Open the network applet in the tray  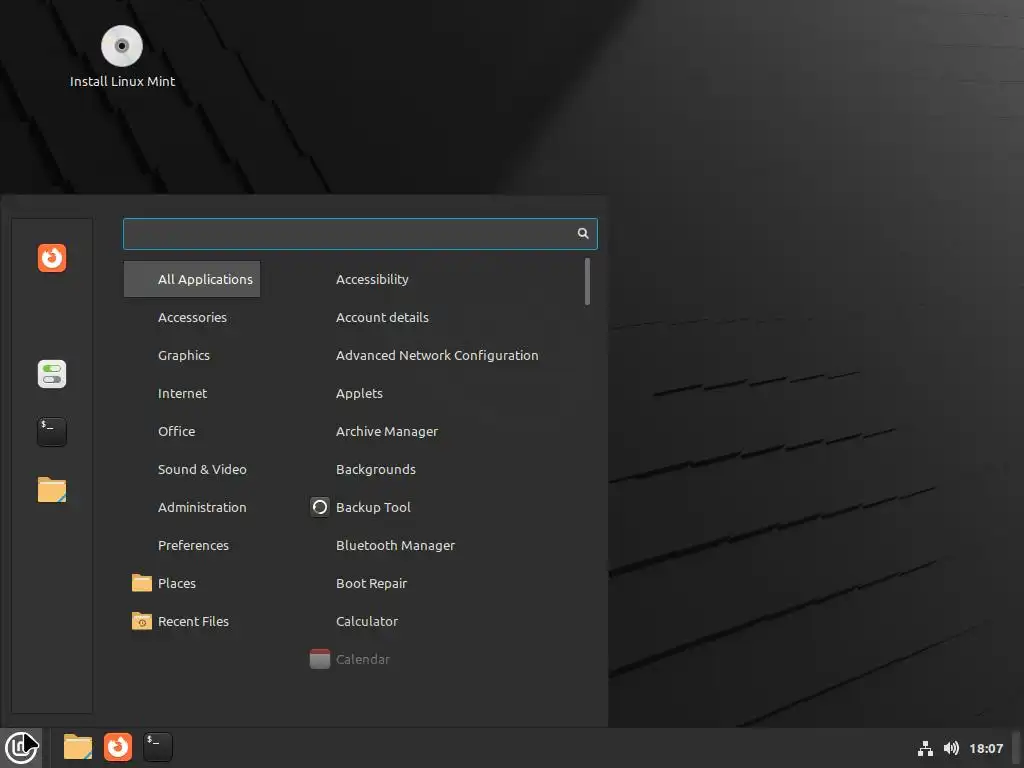[x=925, y=748]
